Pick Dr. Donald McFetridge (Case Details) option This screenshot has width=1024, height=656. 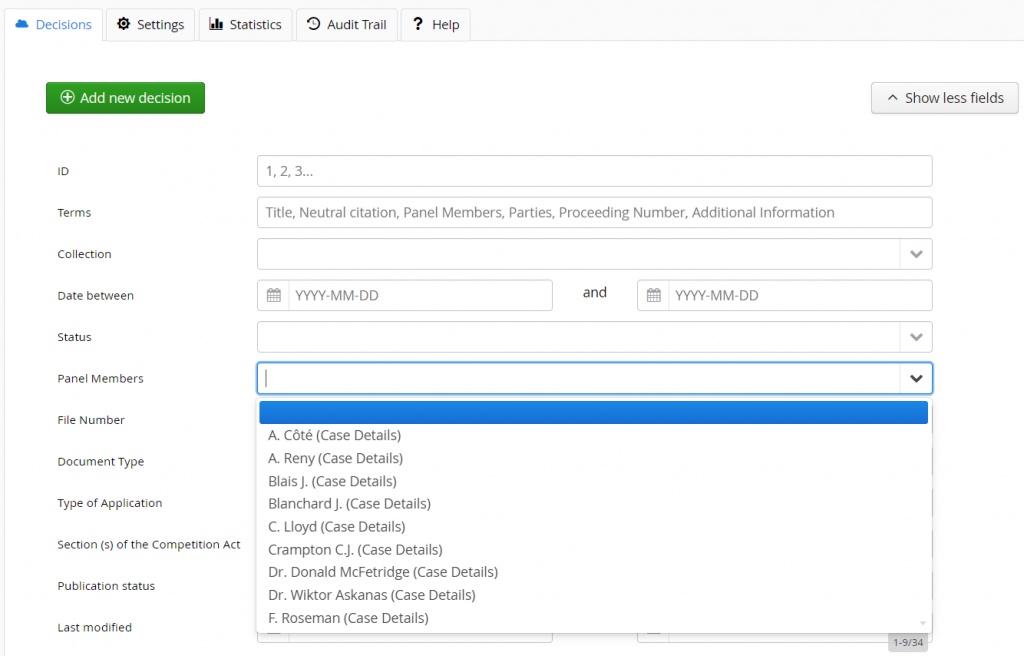pos(383,572)
